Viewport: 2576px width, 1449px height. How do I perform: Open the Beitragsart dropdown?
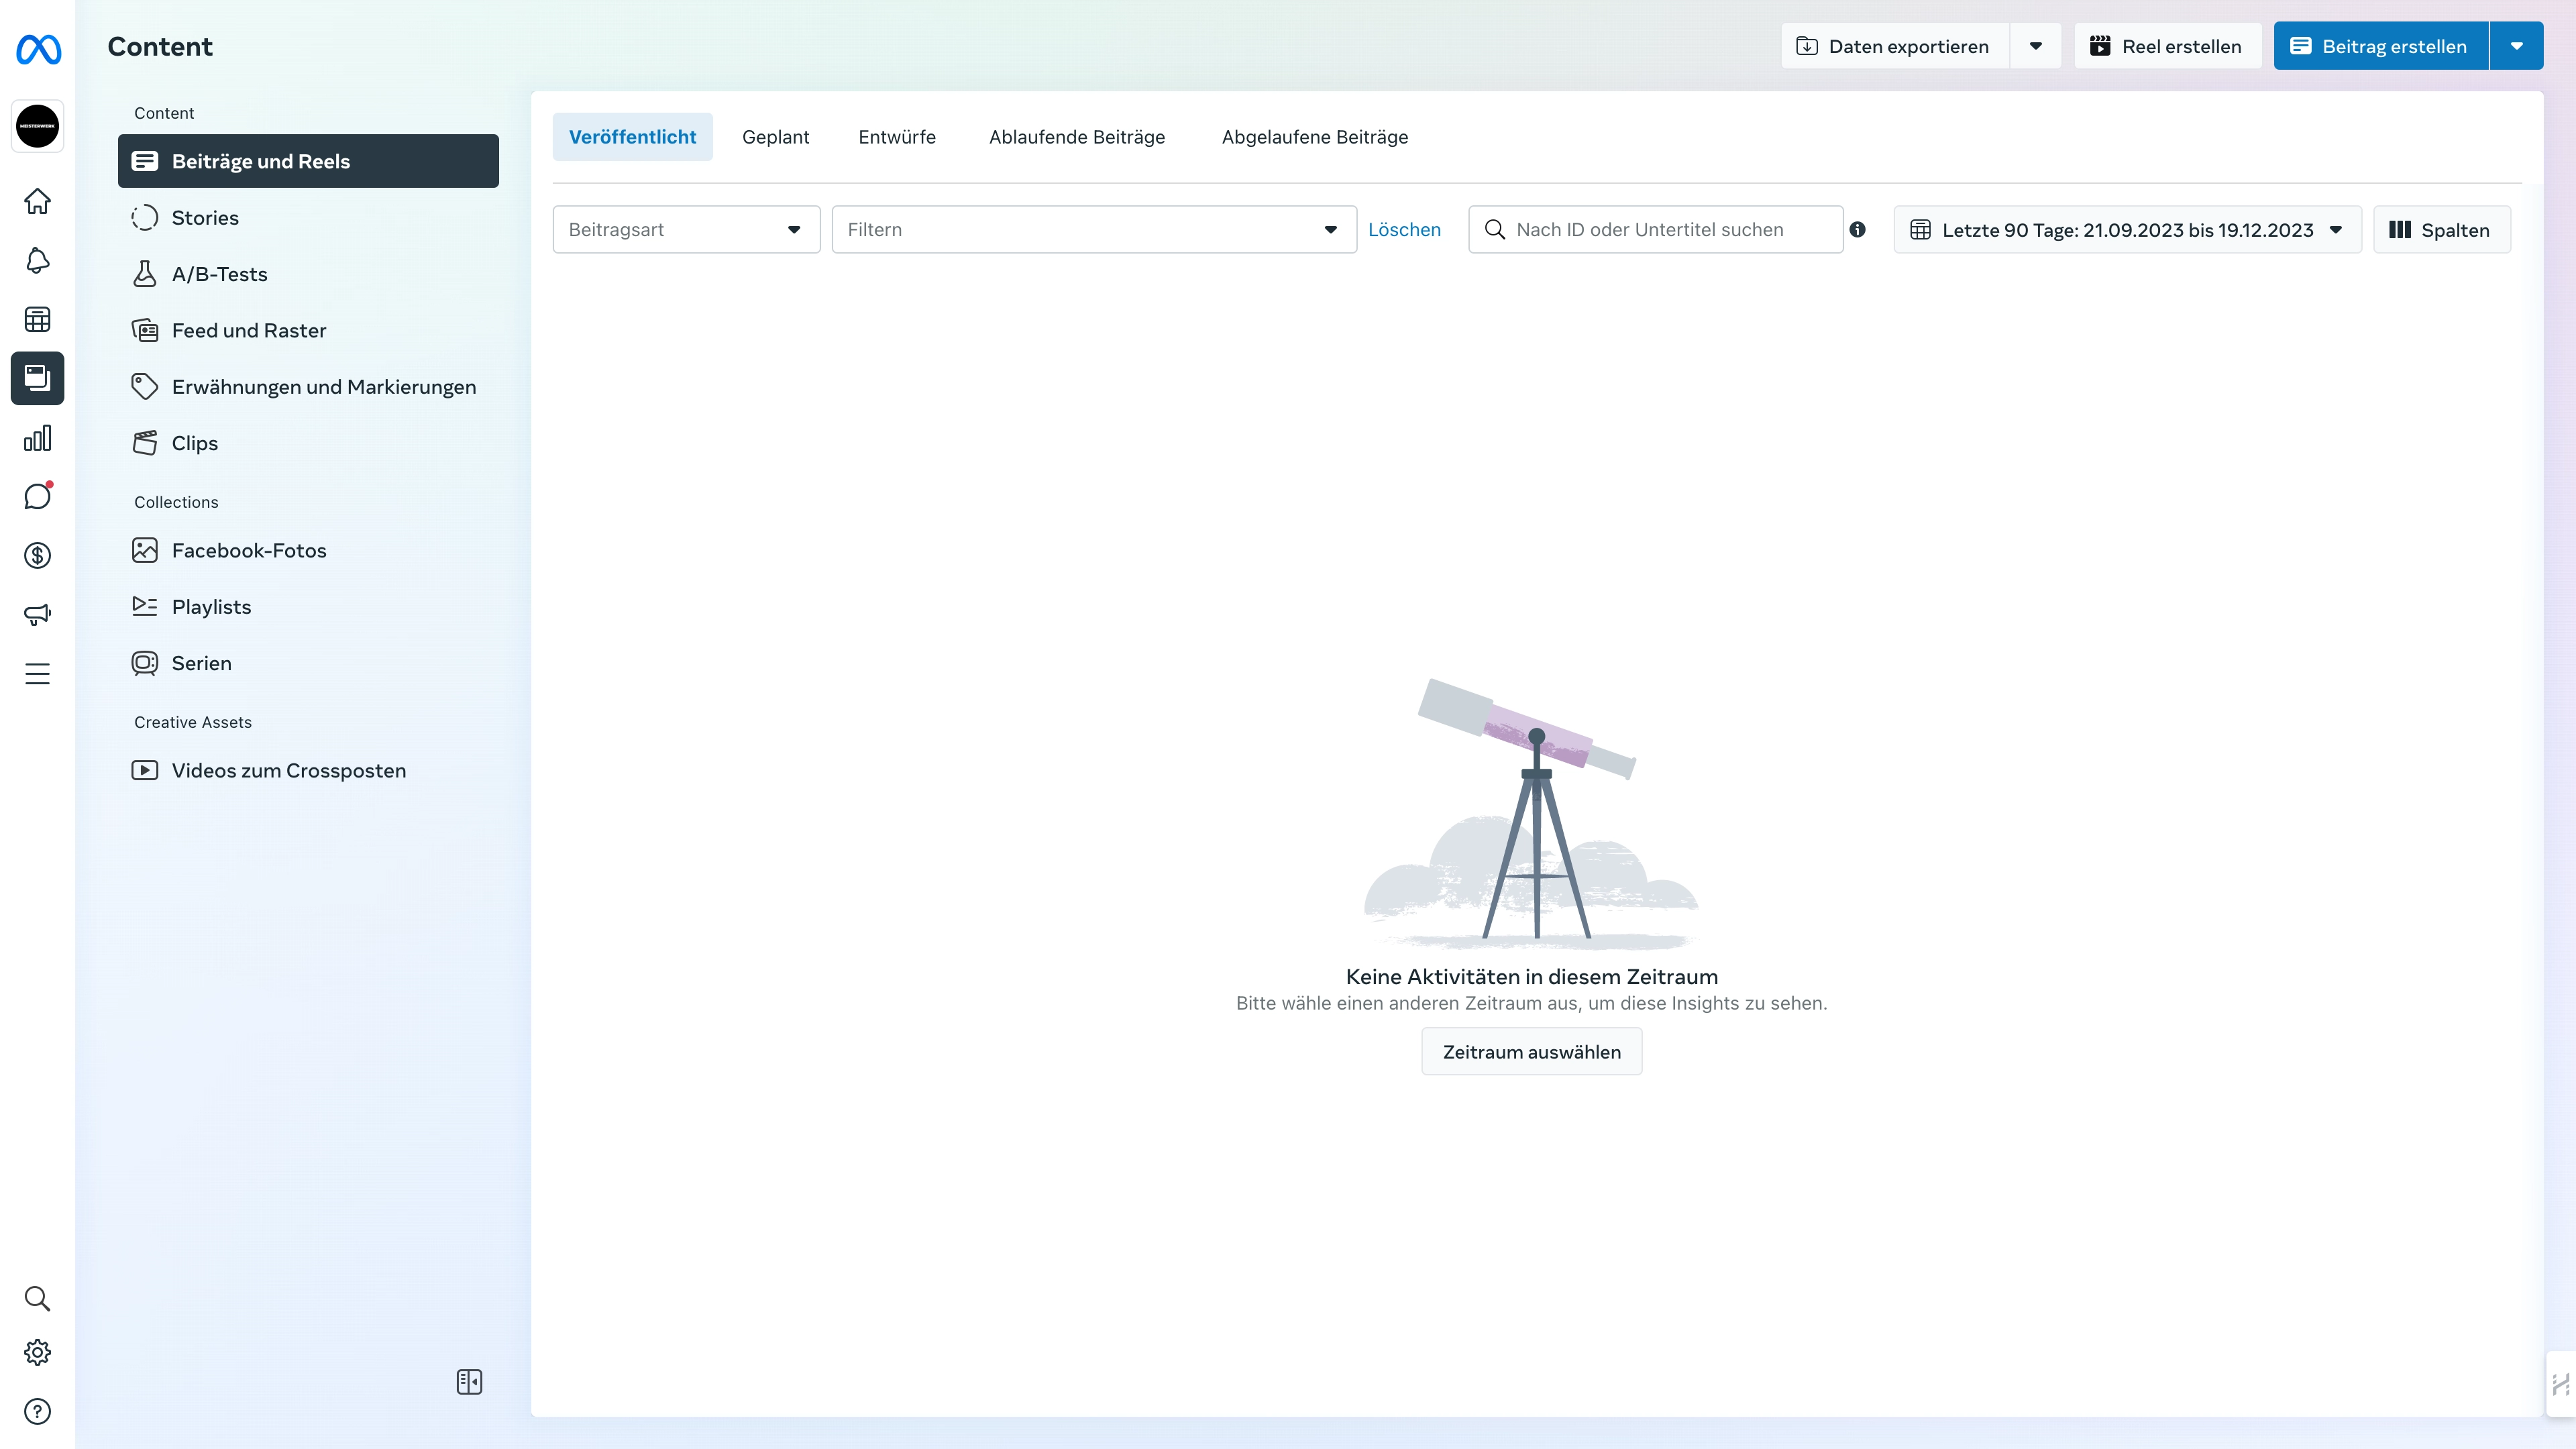(686, 229)
